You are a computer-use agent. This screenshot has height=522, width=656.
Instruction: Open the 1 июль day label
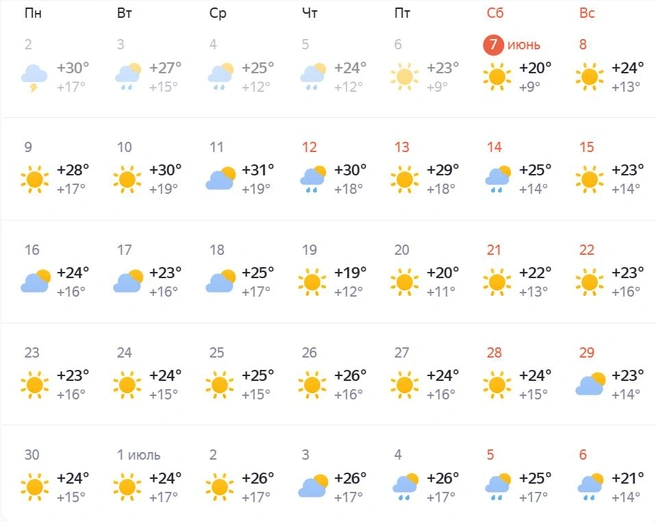138,455
